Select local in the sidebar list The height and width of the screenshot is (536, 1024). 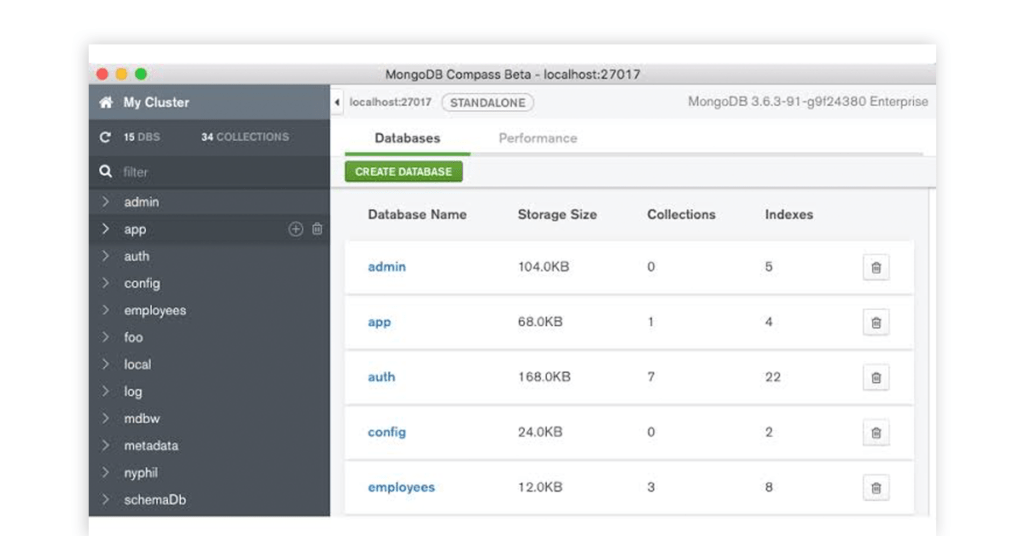137,364
